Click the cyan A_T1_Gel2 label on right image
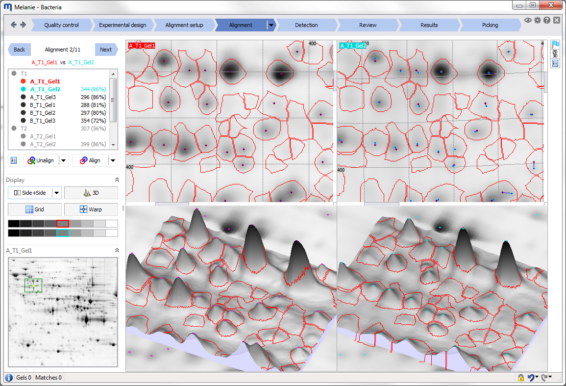 [x=352, y=45]
